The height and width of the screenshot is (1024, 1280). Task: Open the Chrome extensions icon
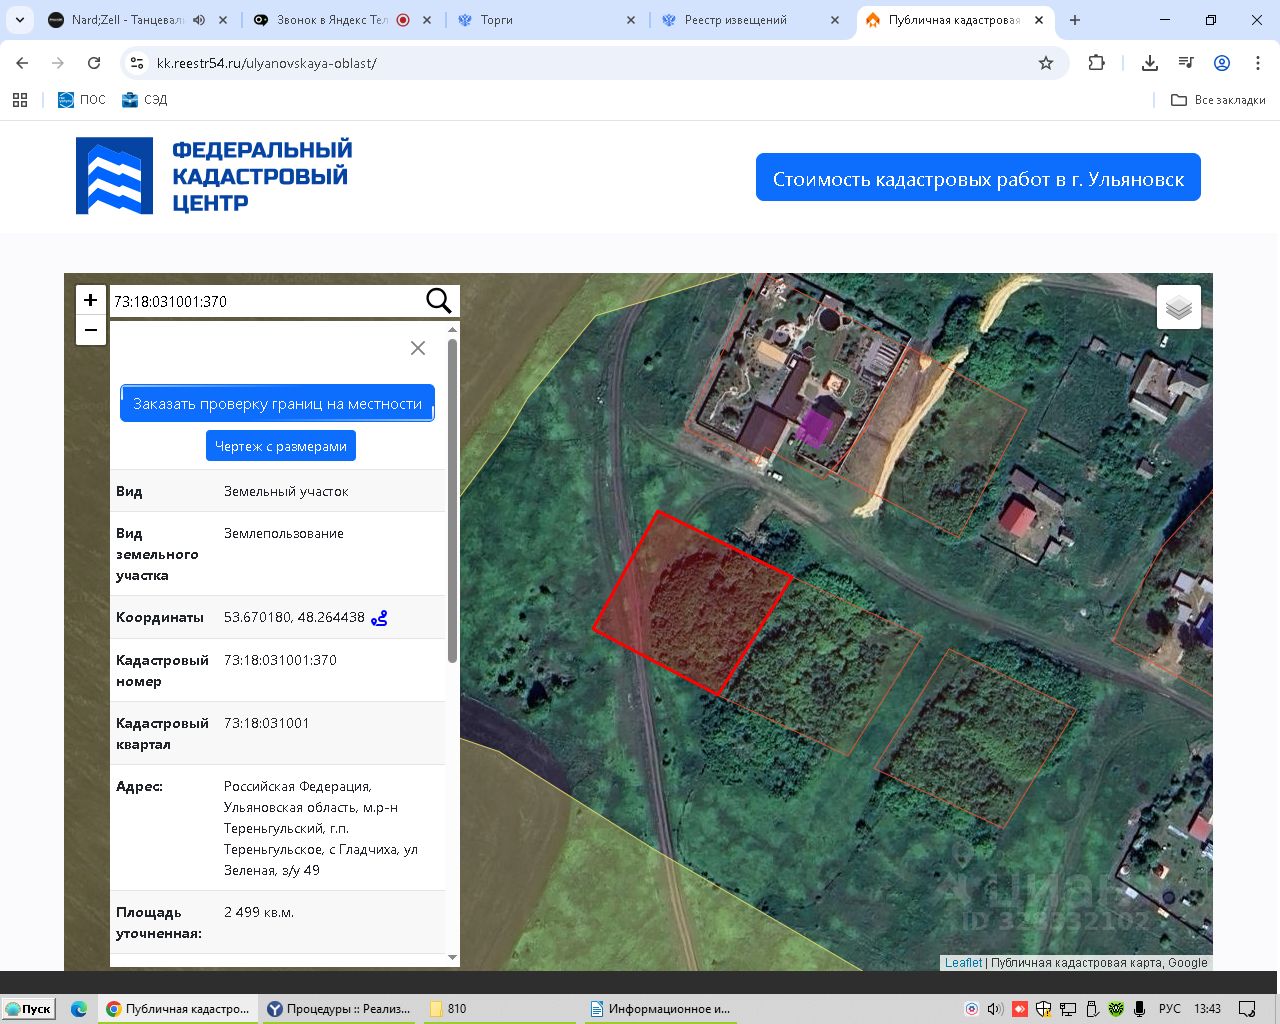click(x=1097, y=63)
